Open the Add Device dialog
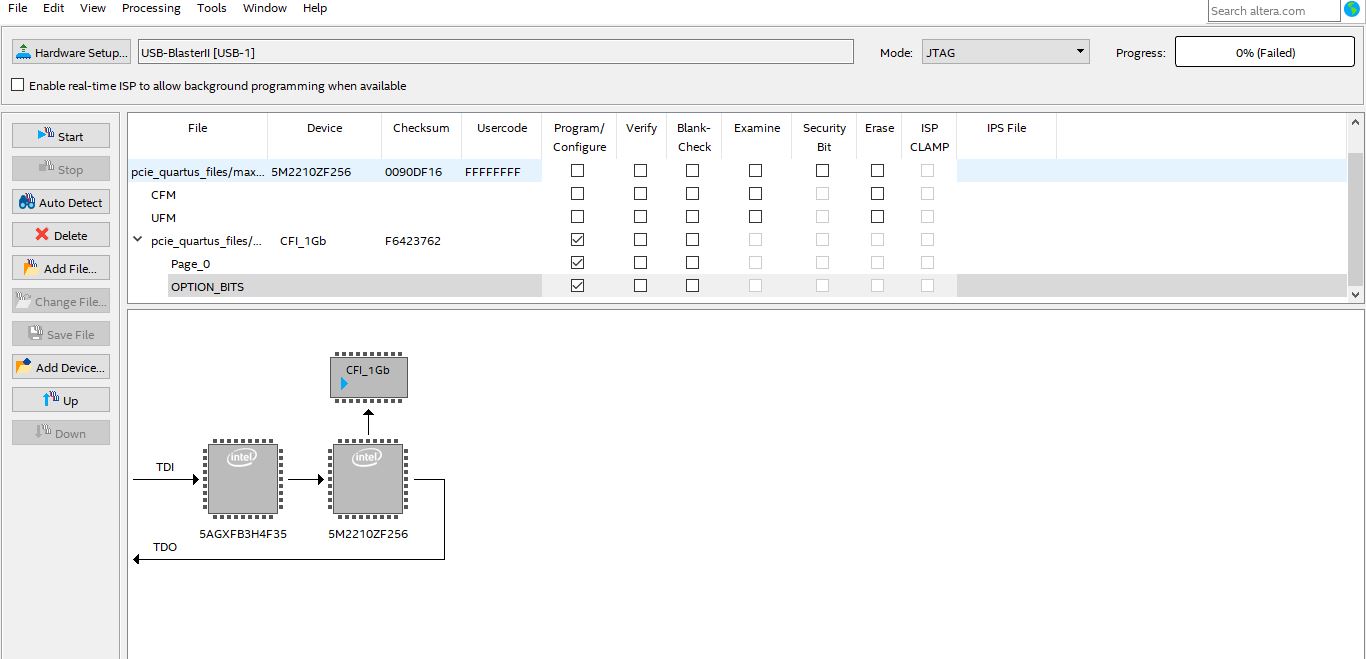 point(61,367)
